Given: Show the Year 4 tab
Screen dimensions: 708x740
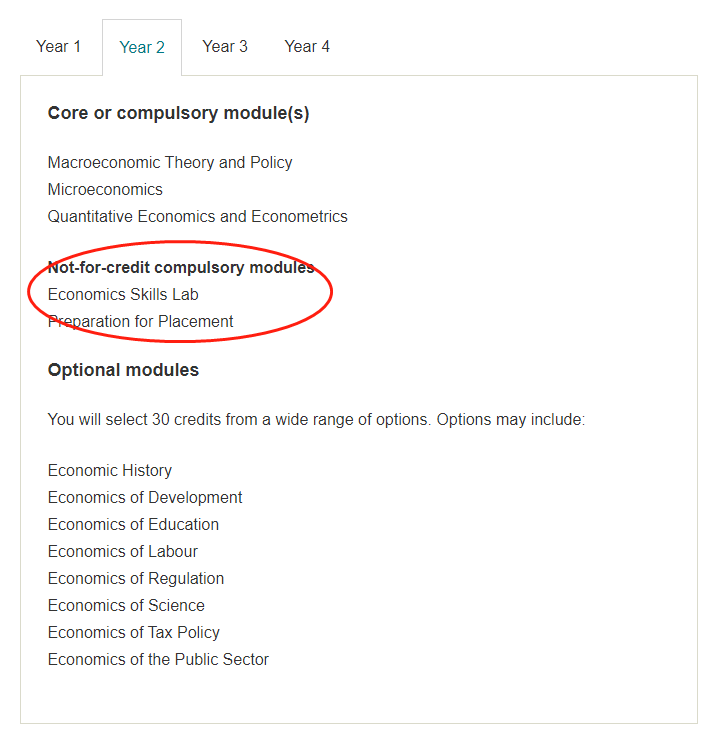Looking at the screenshot, I should 307,47.
